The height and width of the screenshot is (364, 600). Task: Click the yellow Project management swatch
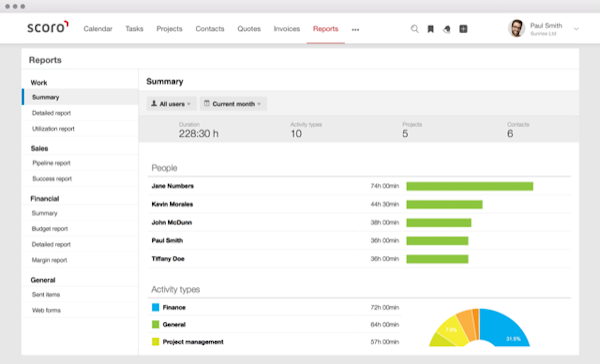155,342
